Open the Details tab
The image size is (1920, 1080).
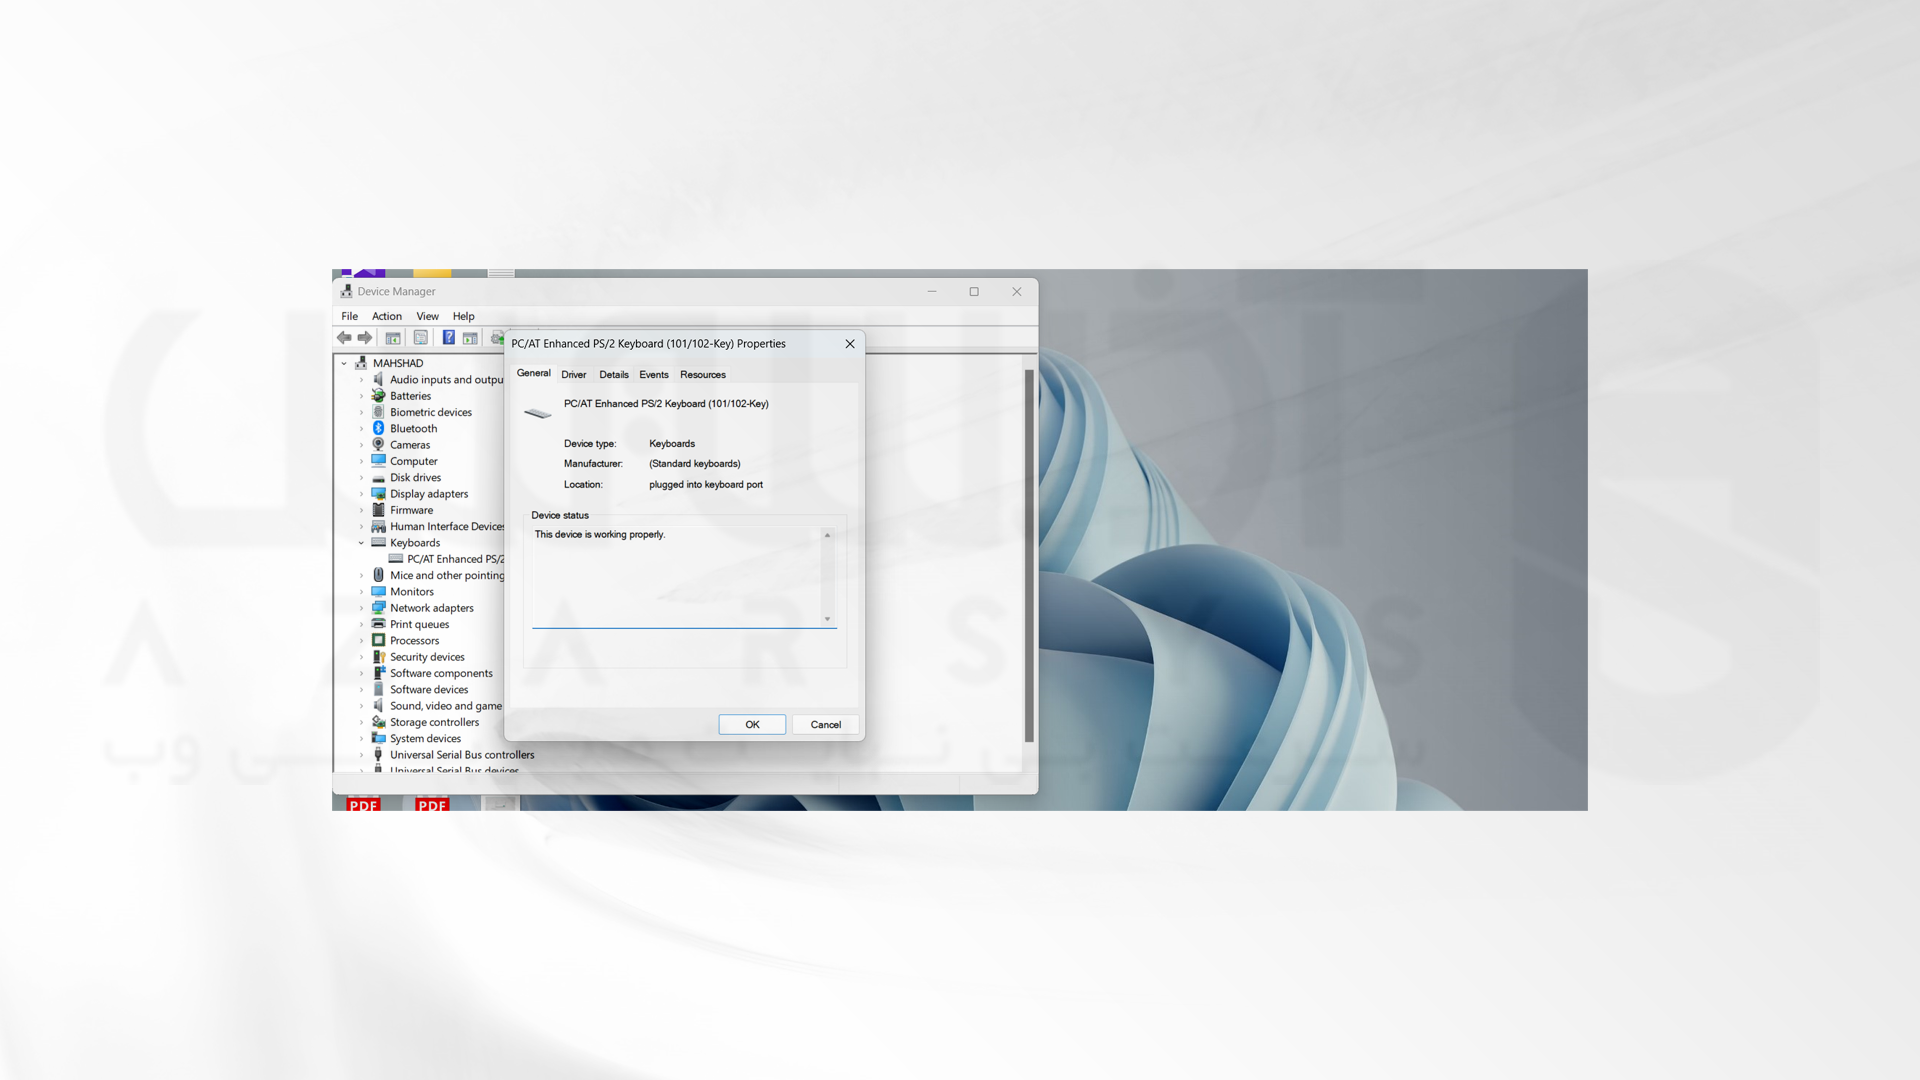pyautogui.click(x=613, y=375)
